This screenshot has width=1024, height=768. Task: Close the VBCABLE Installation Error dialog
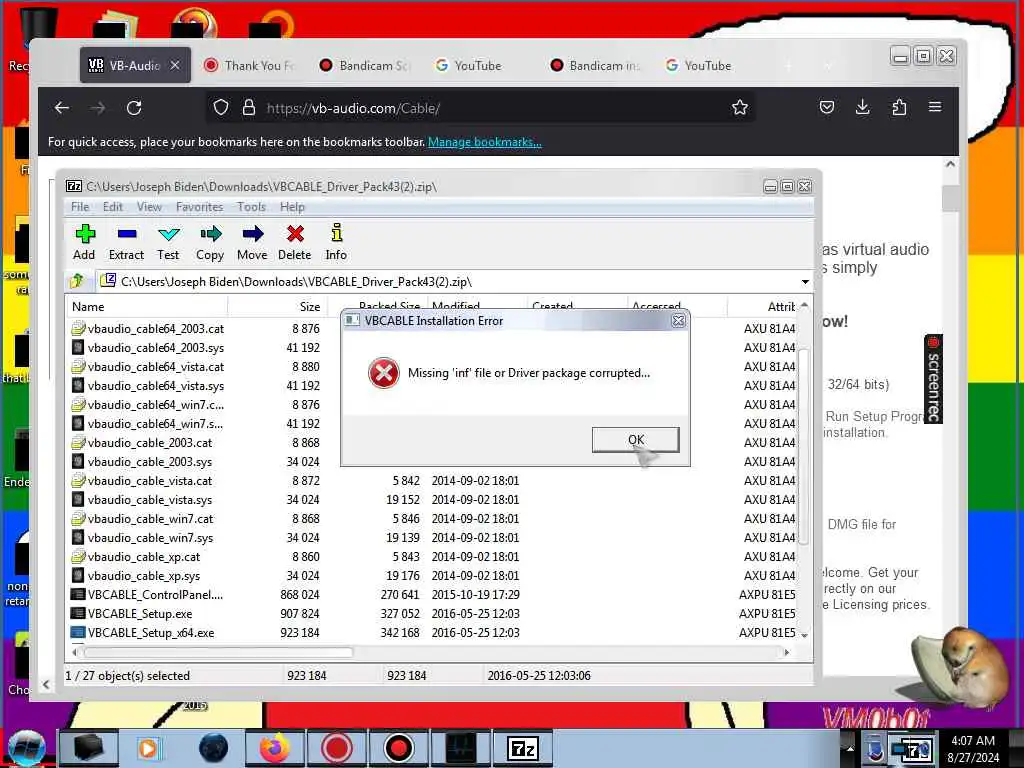679,321
